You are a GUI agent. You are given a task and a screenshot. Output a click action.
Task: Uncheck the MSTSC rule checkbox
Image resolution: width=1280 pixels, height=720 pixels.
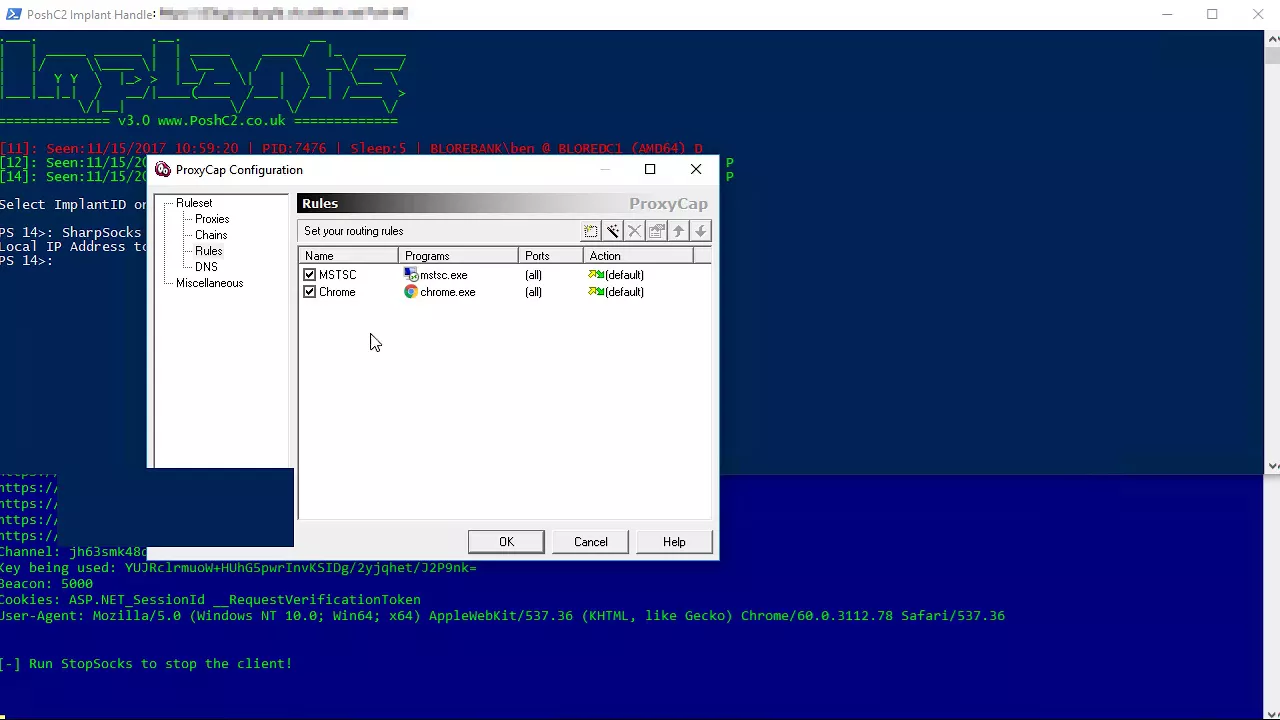click(x=310, y=274)
